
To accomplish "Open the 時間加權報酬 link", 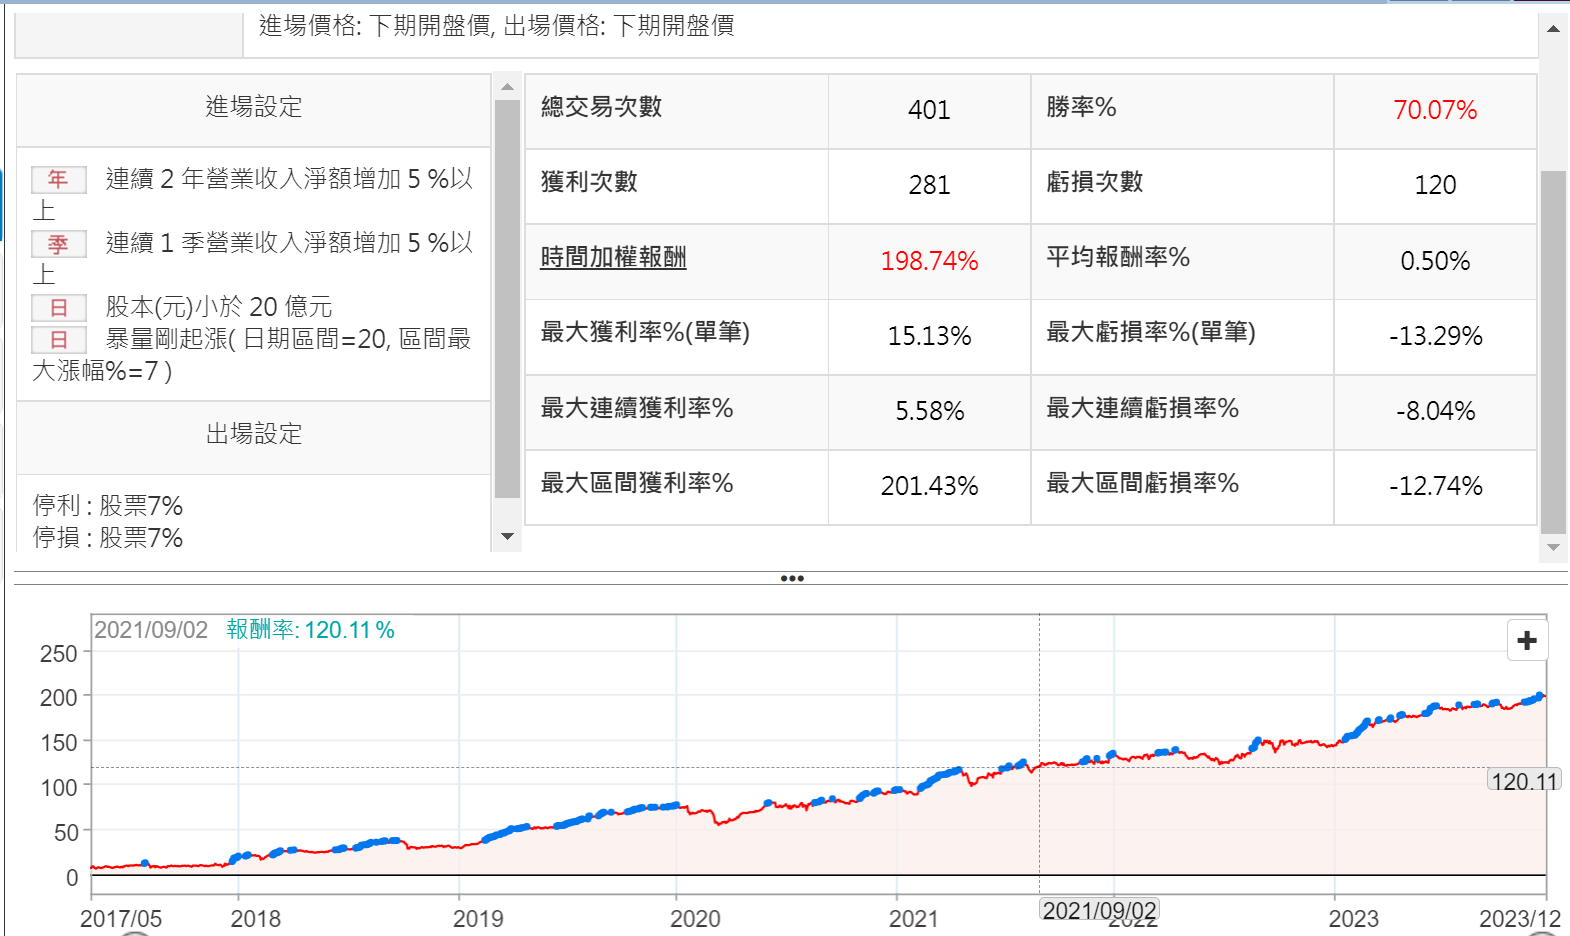I will 613,258.
